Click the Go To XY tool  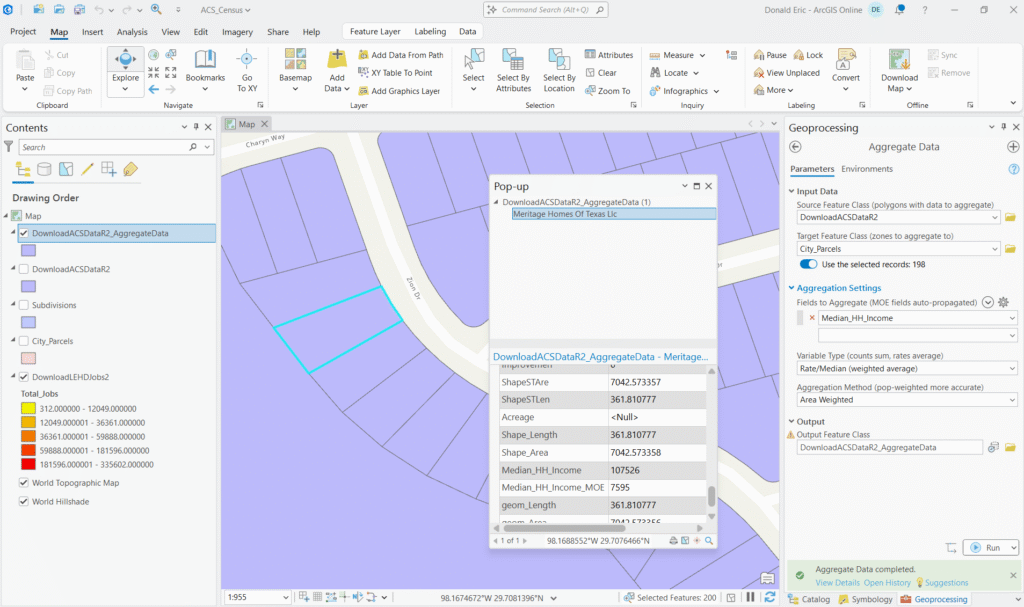tap(246, 70)
